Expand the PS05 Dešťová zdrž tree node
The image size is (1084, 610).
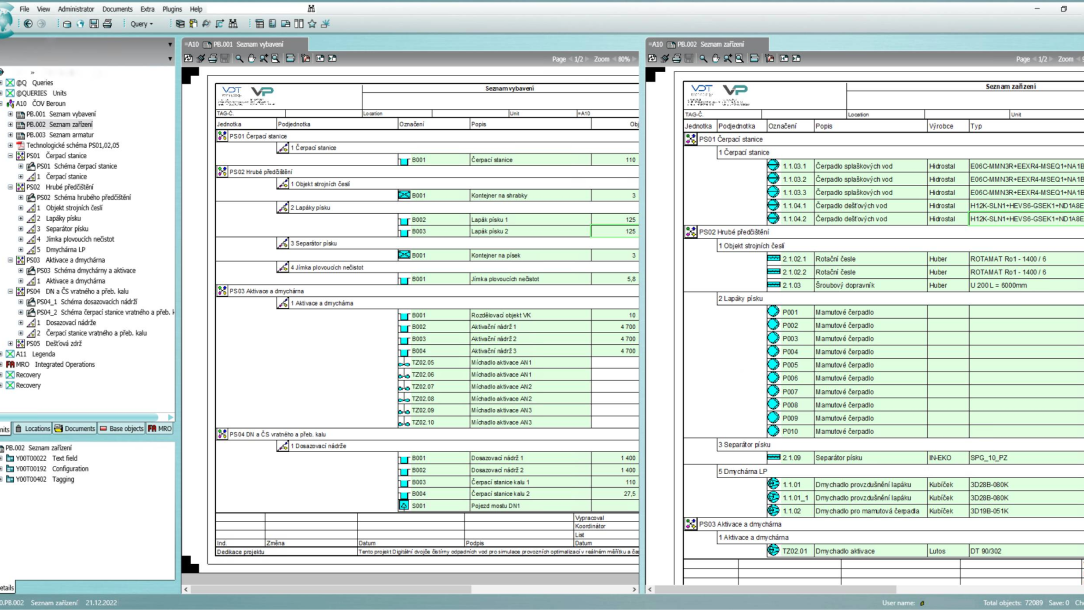point(11,344)
